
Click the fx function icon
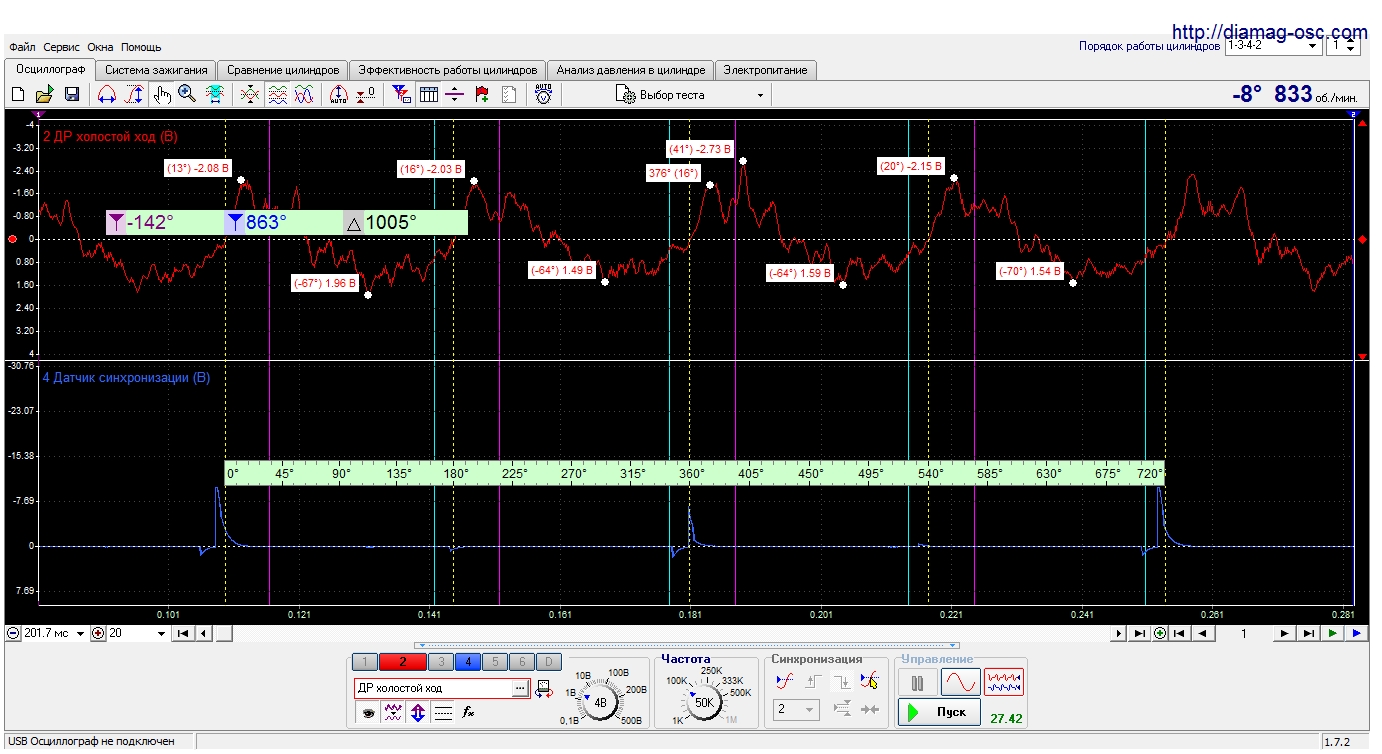(x=468, y=713)
